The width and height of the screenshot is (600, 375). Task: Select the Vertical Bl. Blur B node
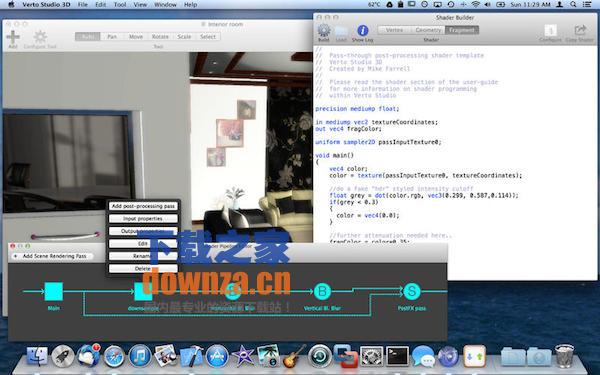(x=322, y=292)
